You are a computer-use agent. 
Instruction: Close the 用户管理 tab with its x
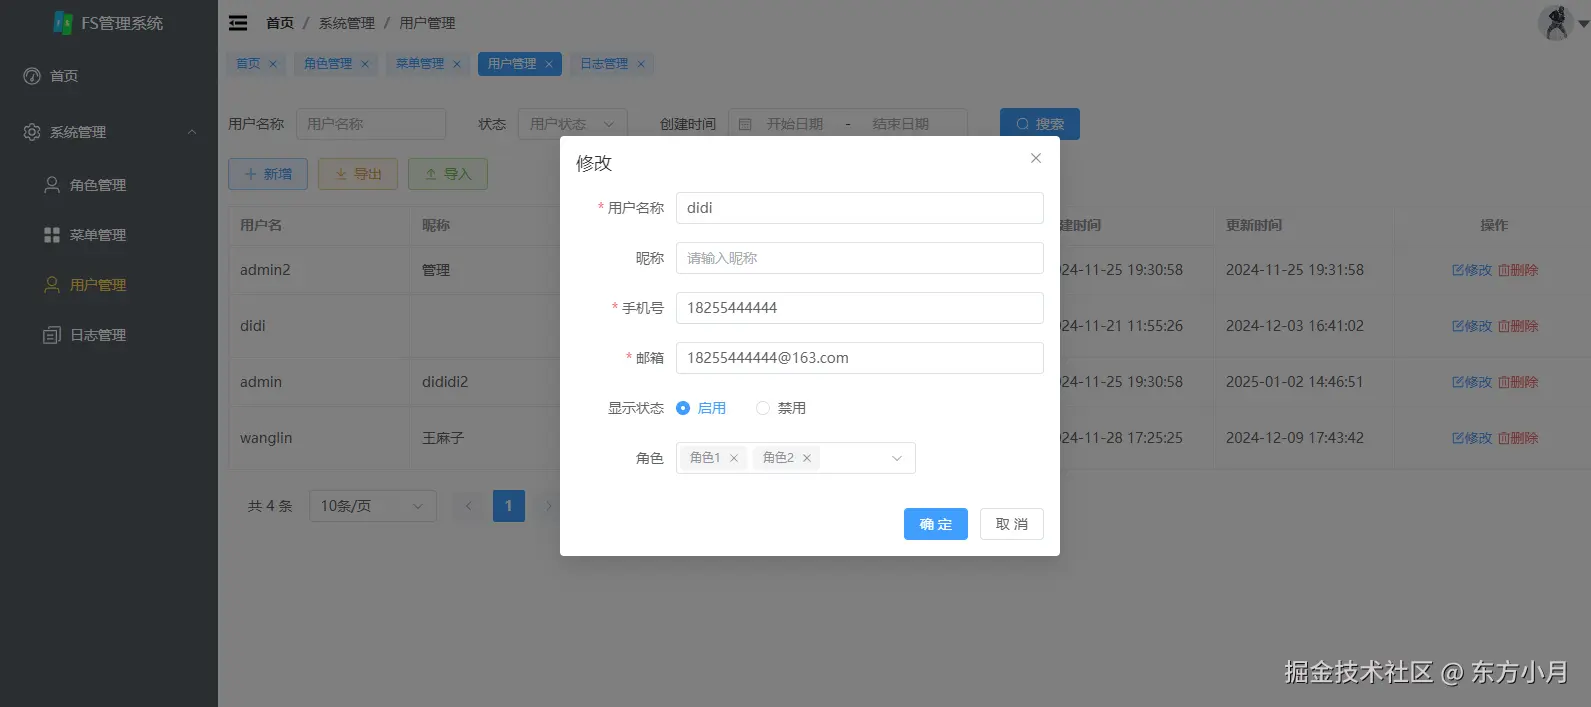[x=549, y=64]
